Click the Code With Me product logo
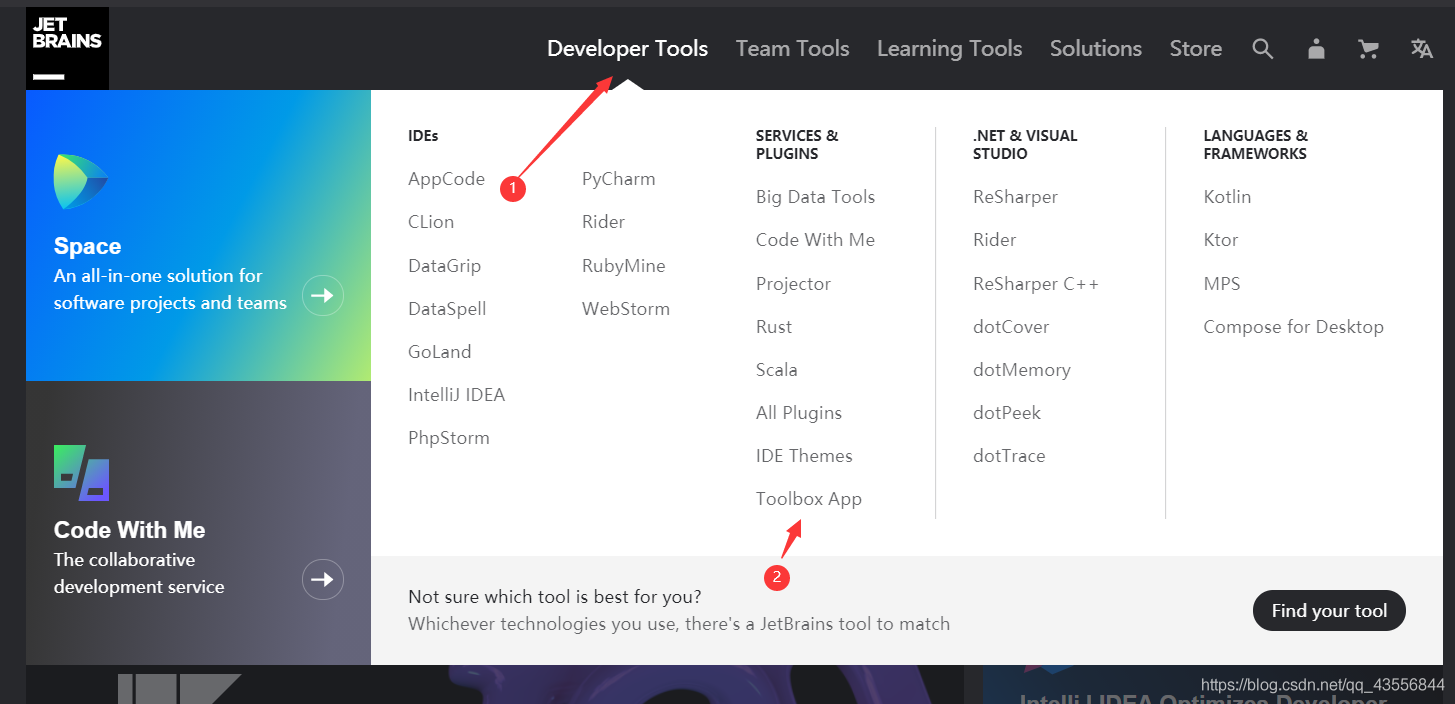 coord(81,473)
